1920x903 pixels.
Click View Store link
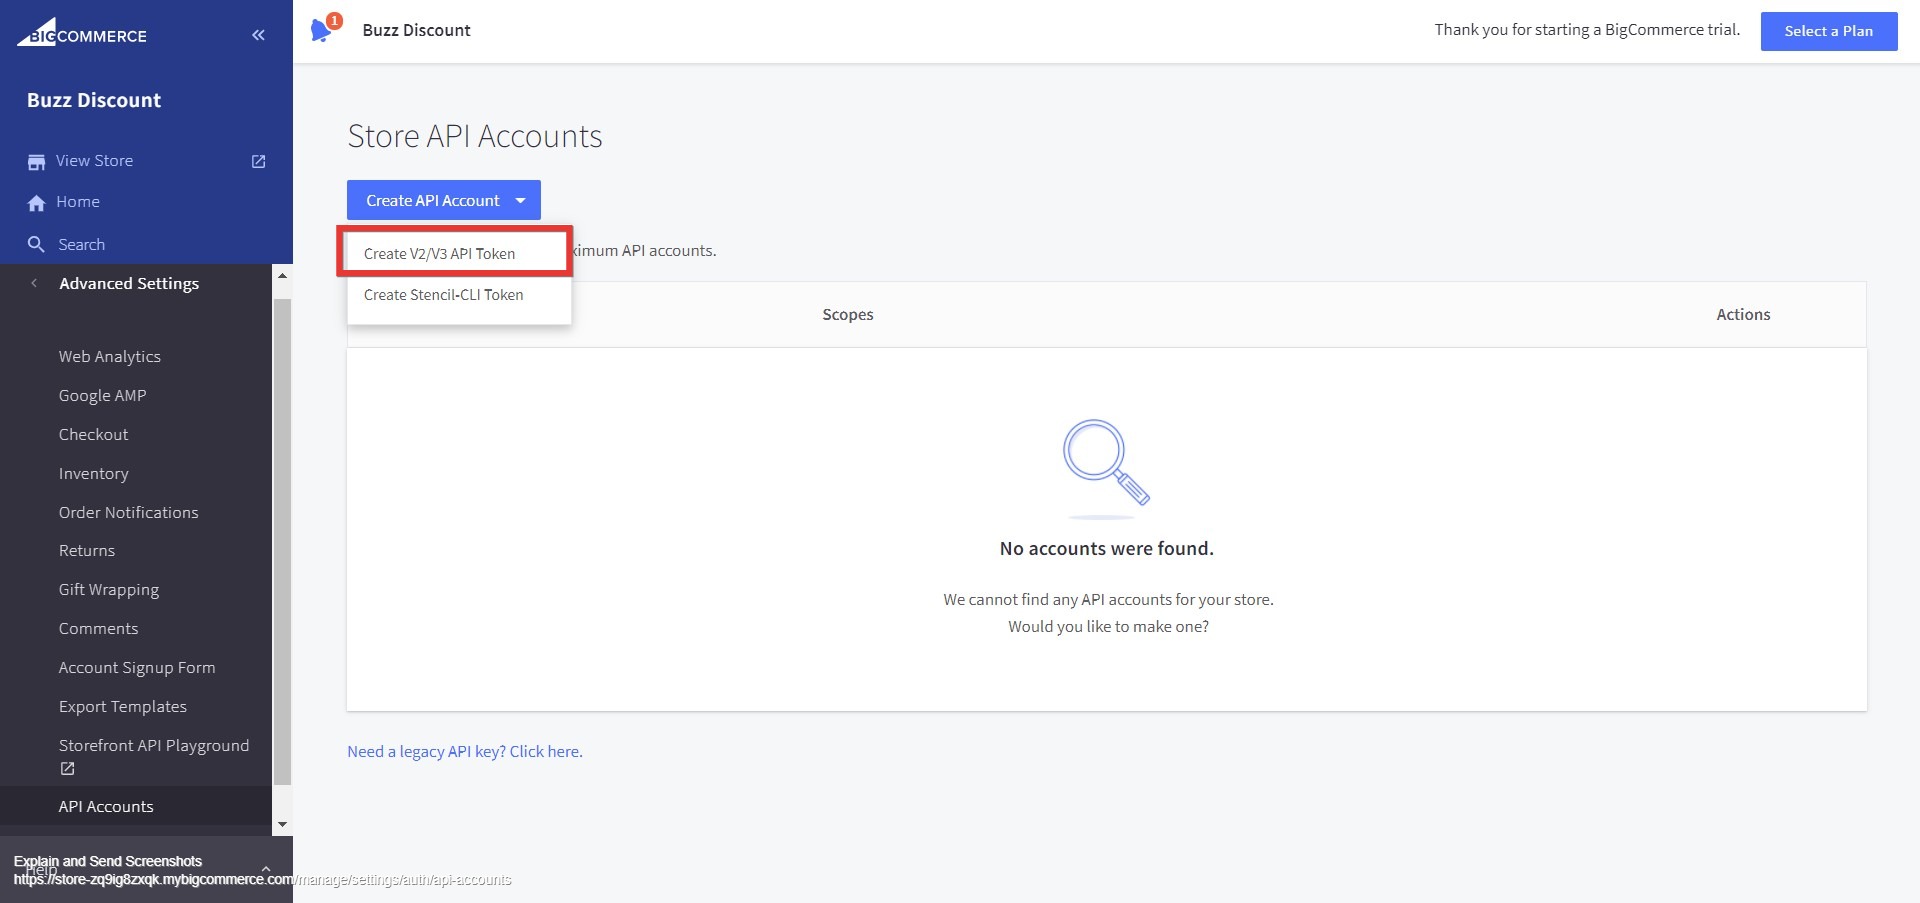[x=94, y=160]
